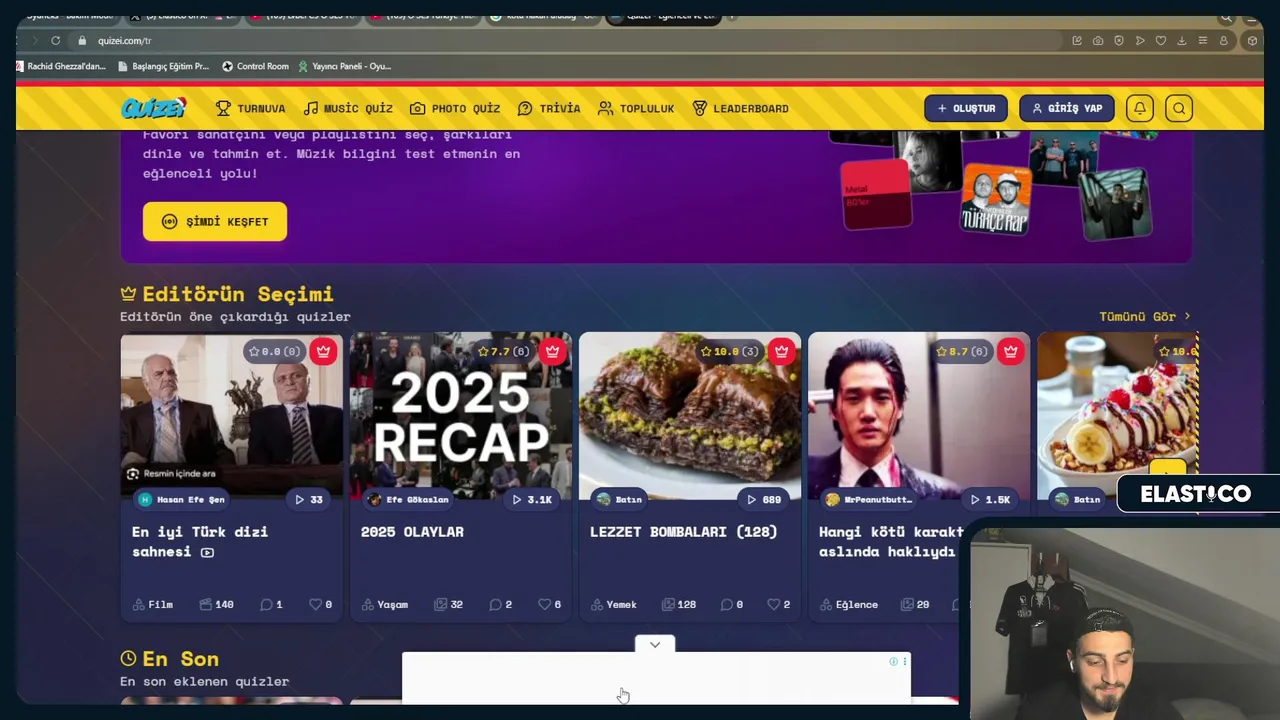Click the 1.5K plays counter
The height and width of the screenshot is (720, 1280).
coord(990,499)
